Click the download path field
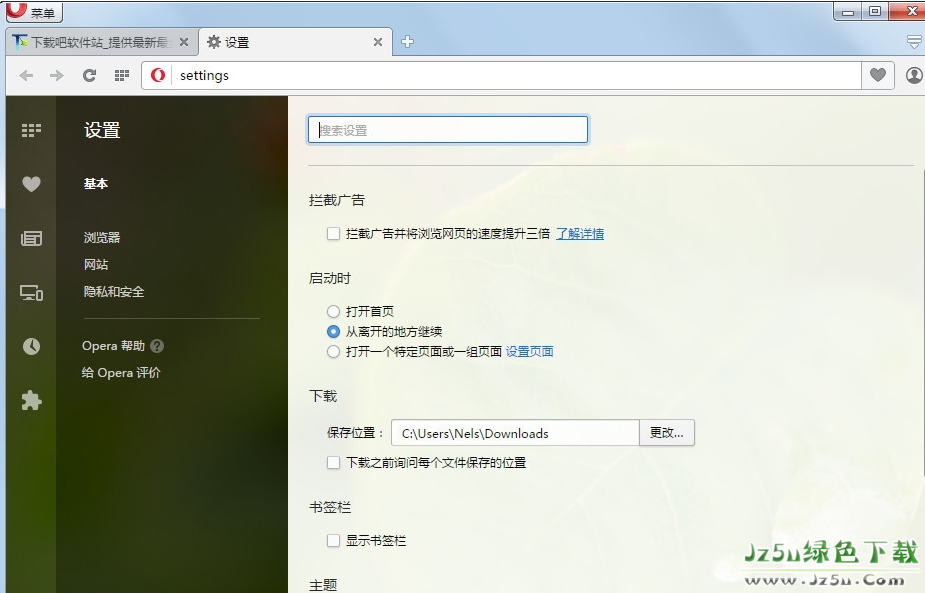Screen dimensions: 925x593 (x=515, y=433)
